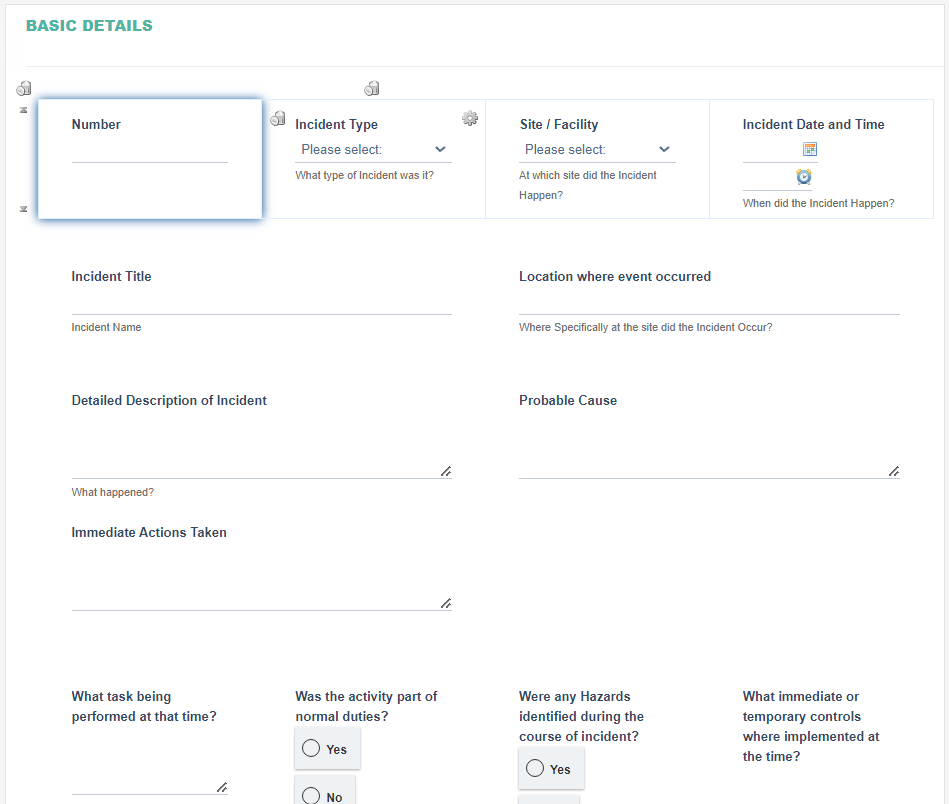Image resolution: width=949 pixels, height=804 pixels.
Task: Open the Site / Facility dropdown
Action: [x=597, y=150]
